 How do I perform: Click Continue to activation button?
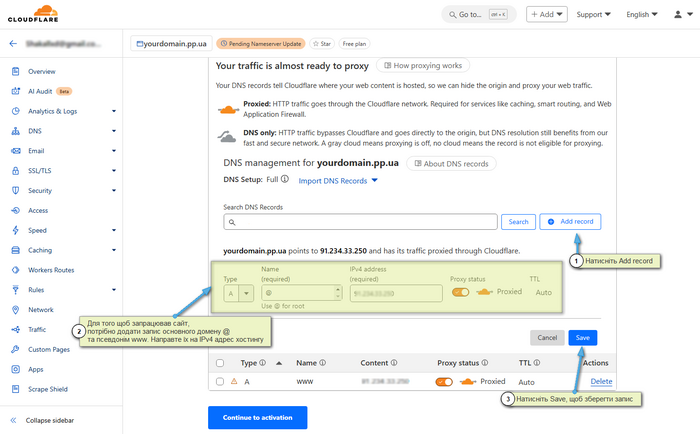(x=258, y=417)
